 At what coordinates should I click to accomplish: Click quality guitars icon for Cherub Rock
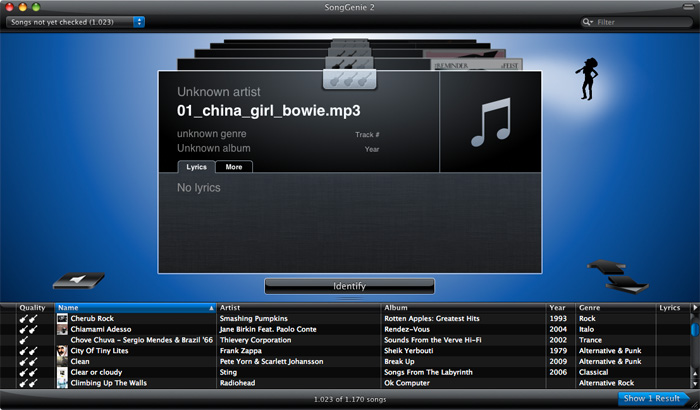[x=28, y=318]
